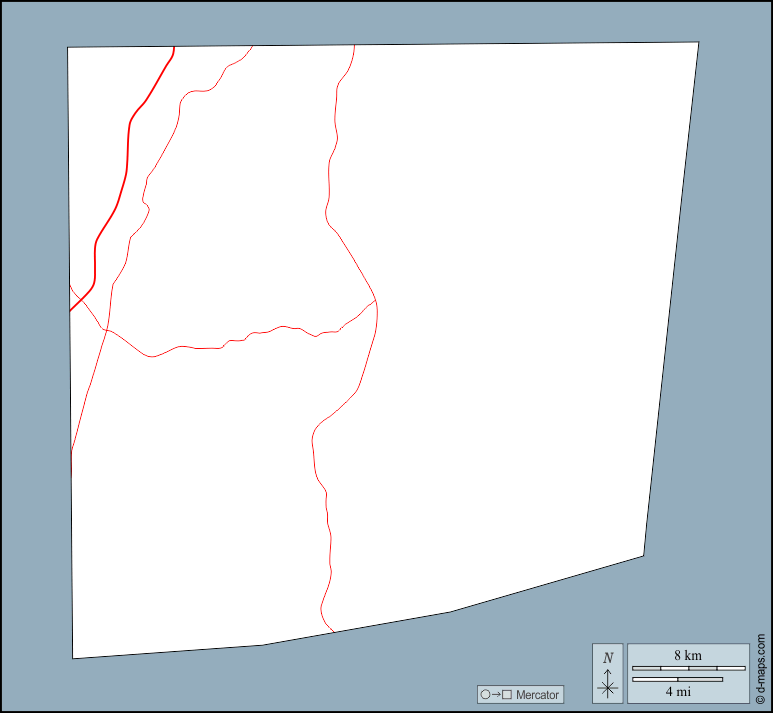Click the kilometer scale bar
Screen dimensions: 773x713
(x=688, y=668)
